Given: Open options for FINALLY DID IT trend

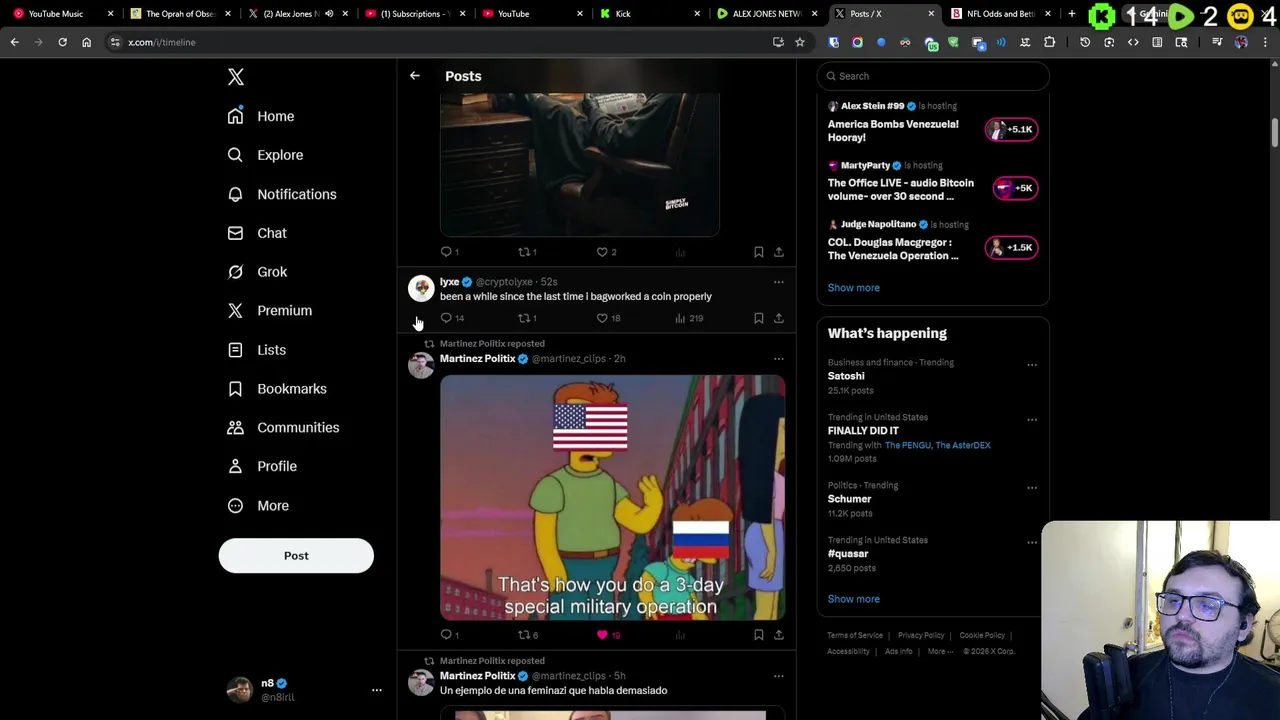Looking at the screenshot, I should point(1032,419).
